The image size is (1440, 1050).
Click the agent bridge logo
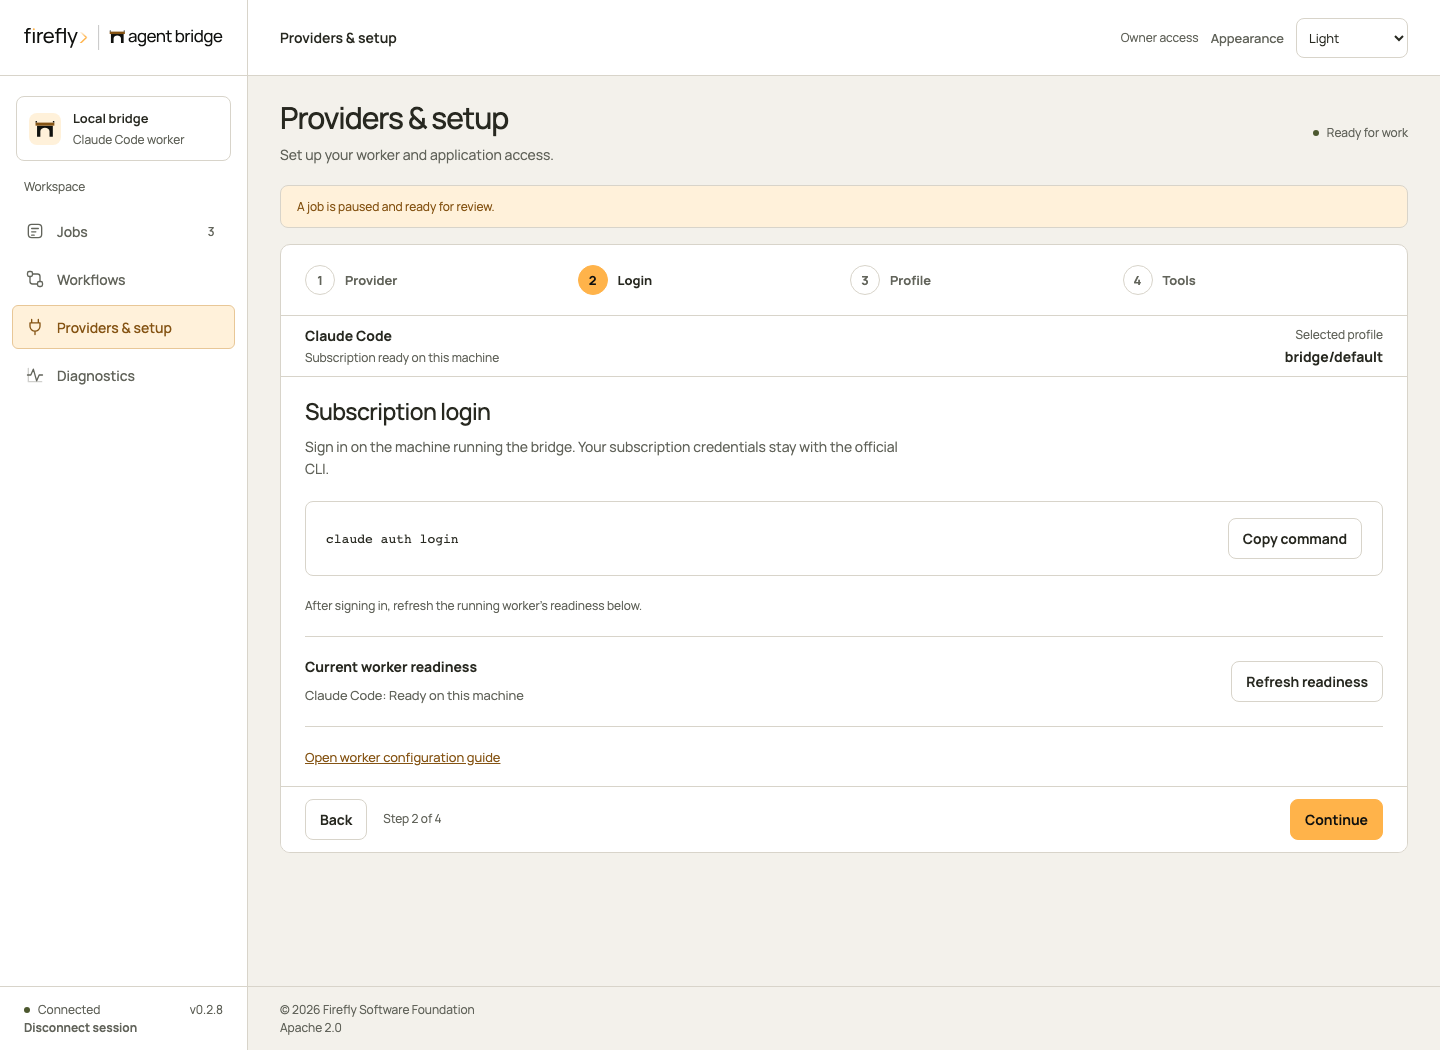[166, 37]
